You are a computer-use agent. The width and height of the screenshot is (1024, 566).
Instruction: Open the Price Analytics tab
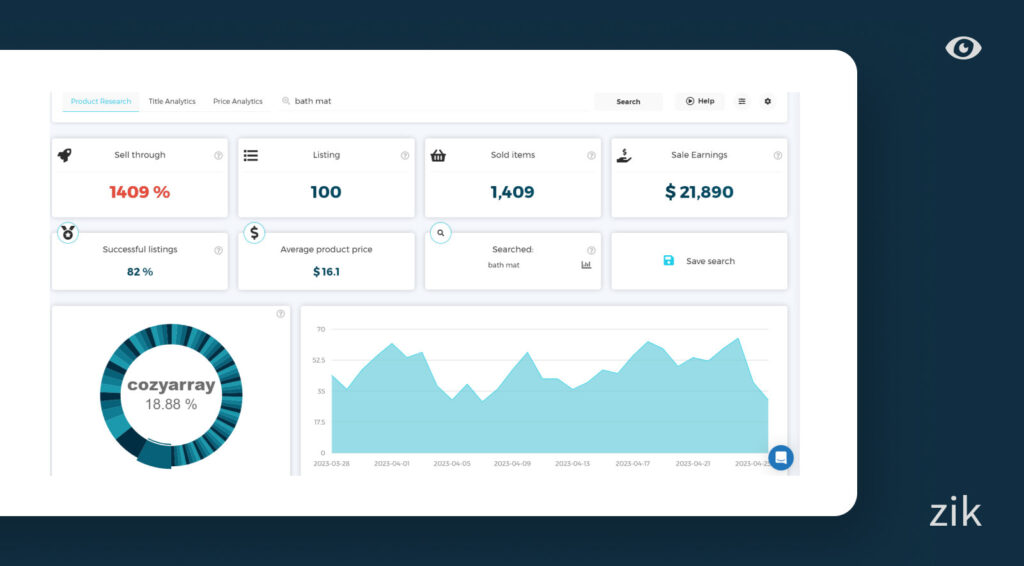point(237,101)
